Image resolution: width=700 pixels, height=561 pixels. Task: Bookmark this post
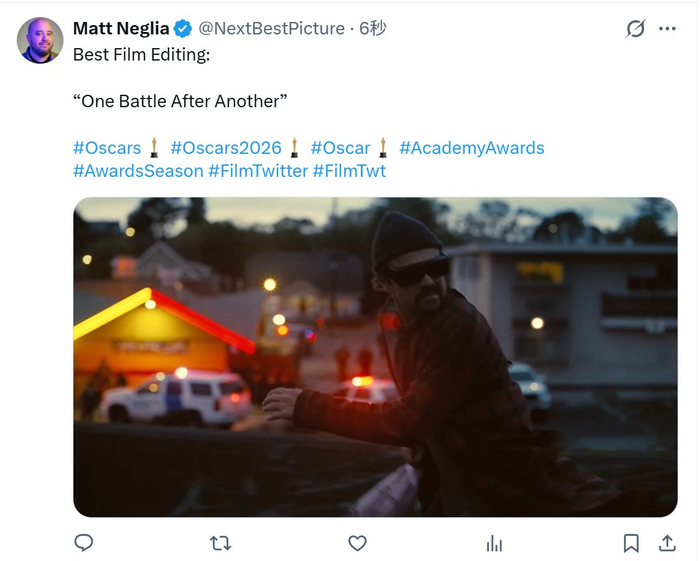pos(631,543)
